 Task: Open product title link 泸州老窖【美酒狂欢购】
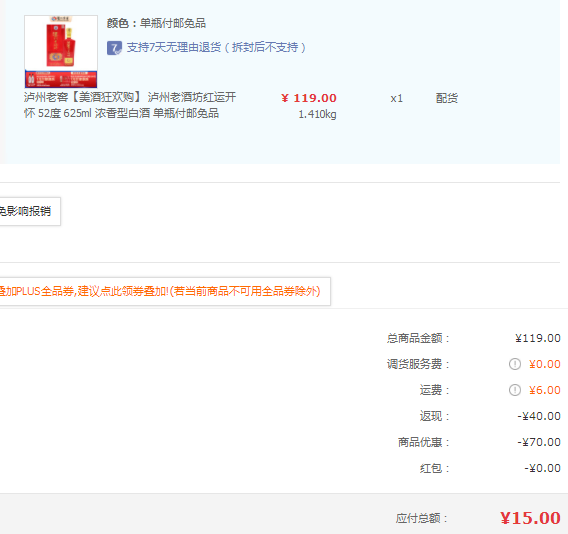(x=130, y=105)
